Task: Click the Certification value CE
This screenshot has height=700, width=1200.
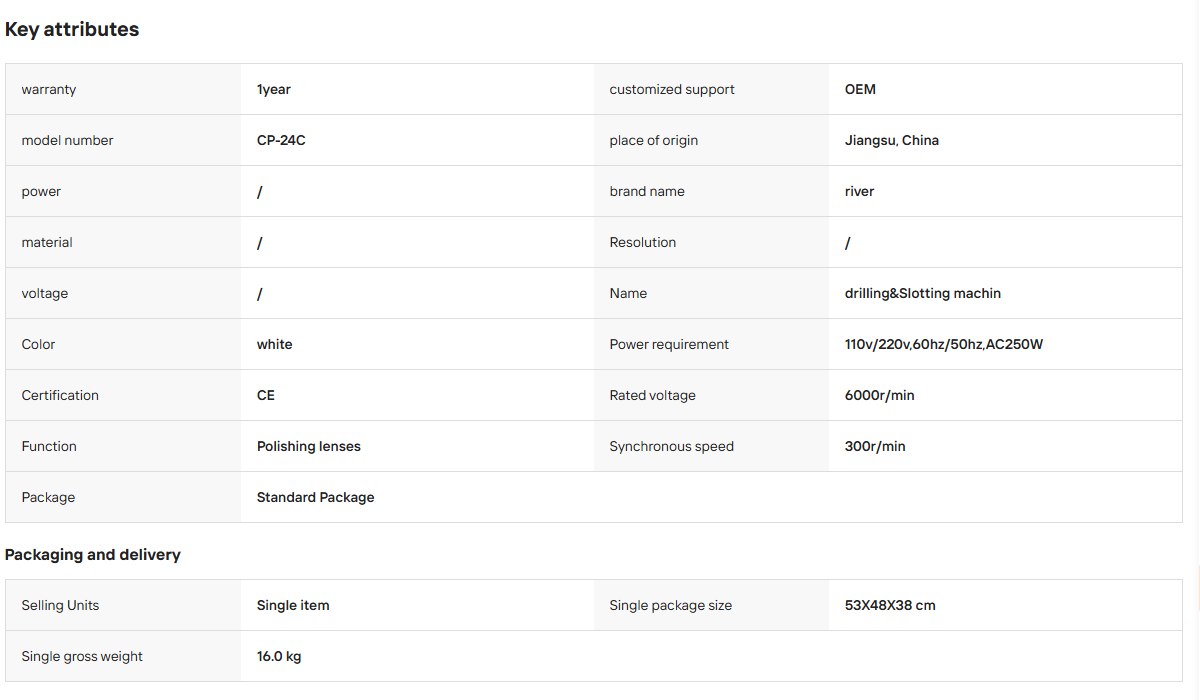Action: (x=266, y=396)
